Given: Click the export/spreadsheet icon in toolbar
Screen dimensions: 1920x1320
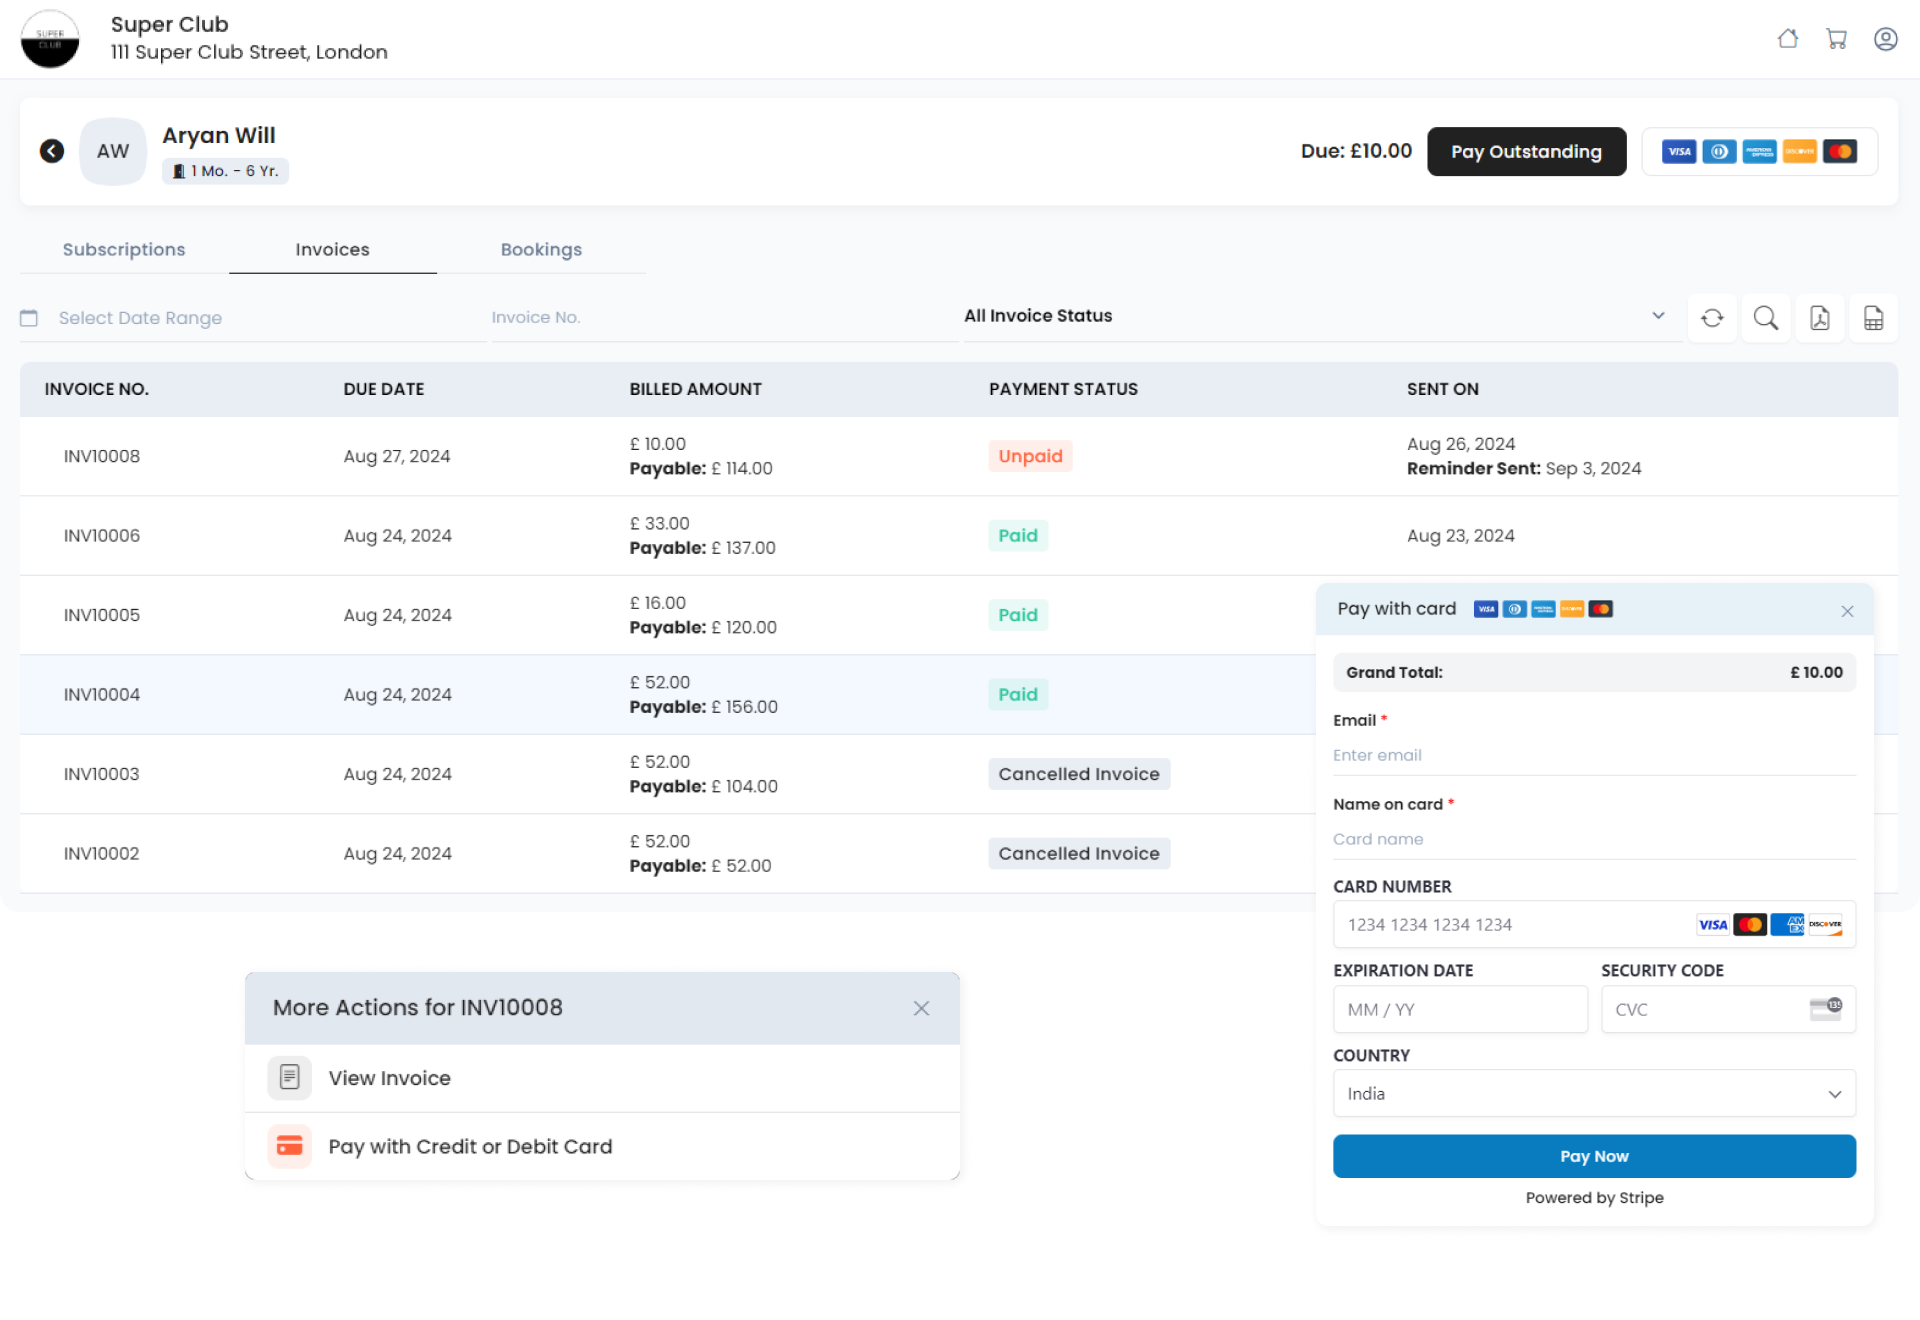Looking at the screenshot, I should [x=1873, y=318].
